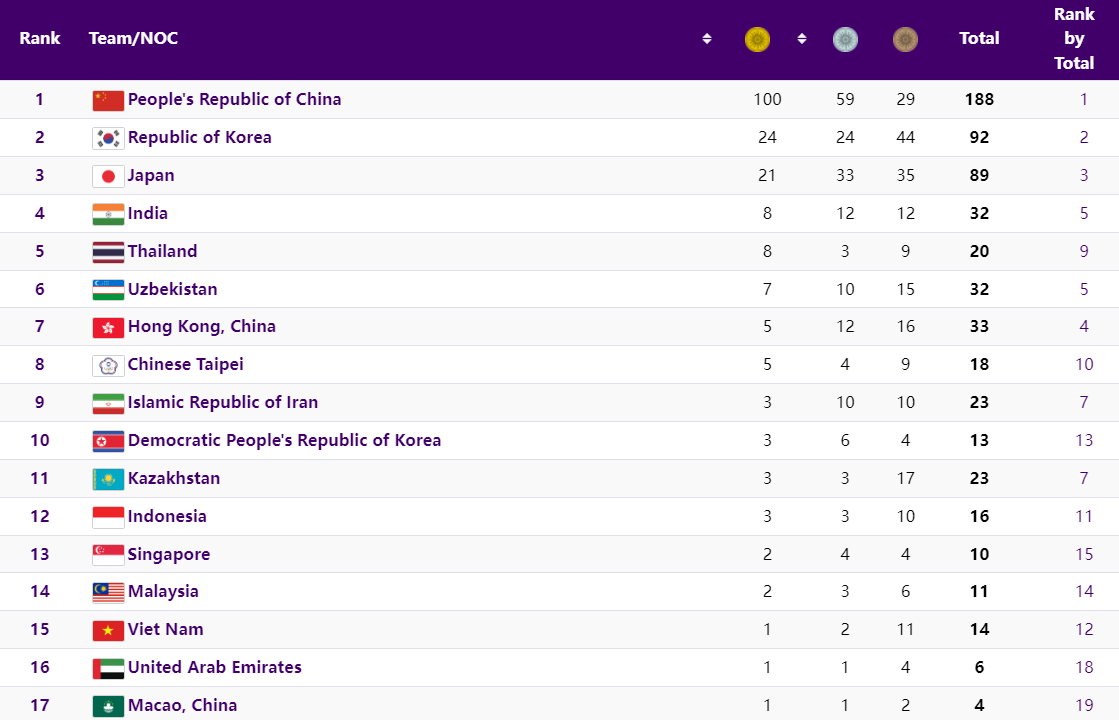
Task: Sort by gold medals using sort arrows
Action: [802, 39]
